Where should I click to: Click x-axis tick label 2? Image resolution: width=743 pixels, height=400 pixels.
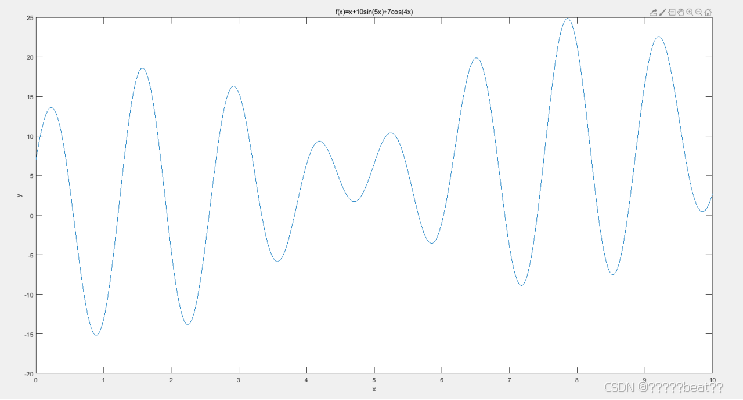pyautogui.click(x=171, y=380)
